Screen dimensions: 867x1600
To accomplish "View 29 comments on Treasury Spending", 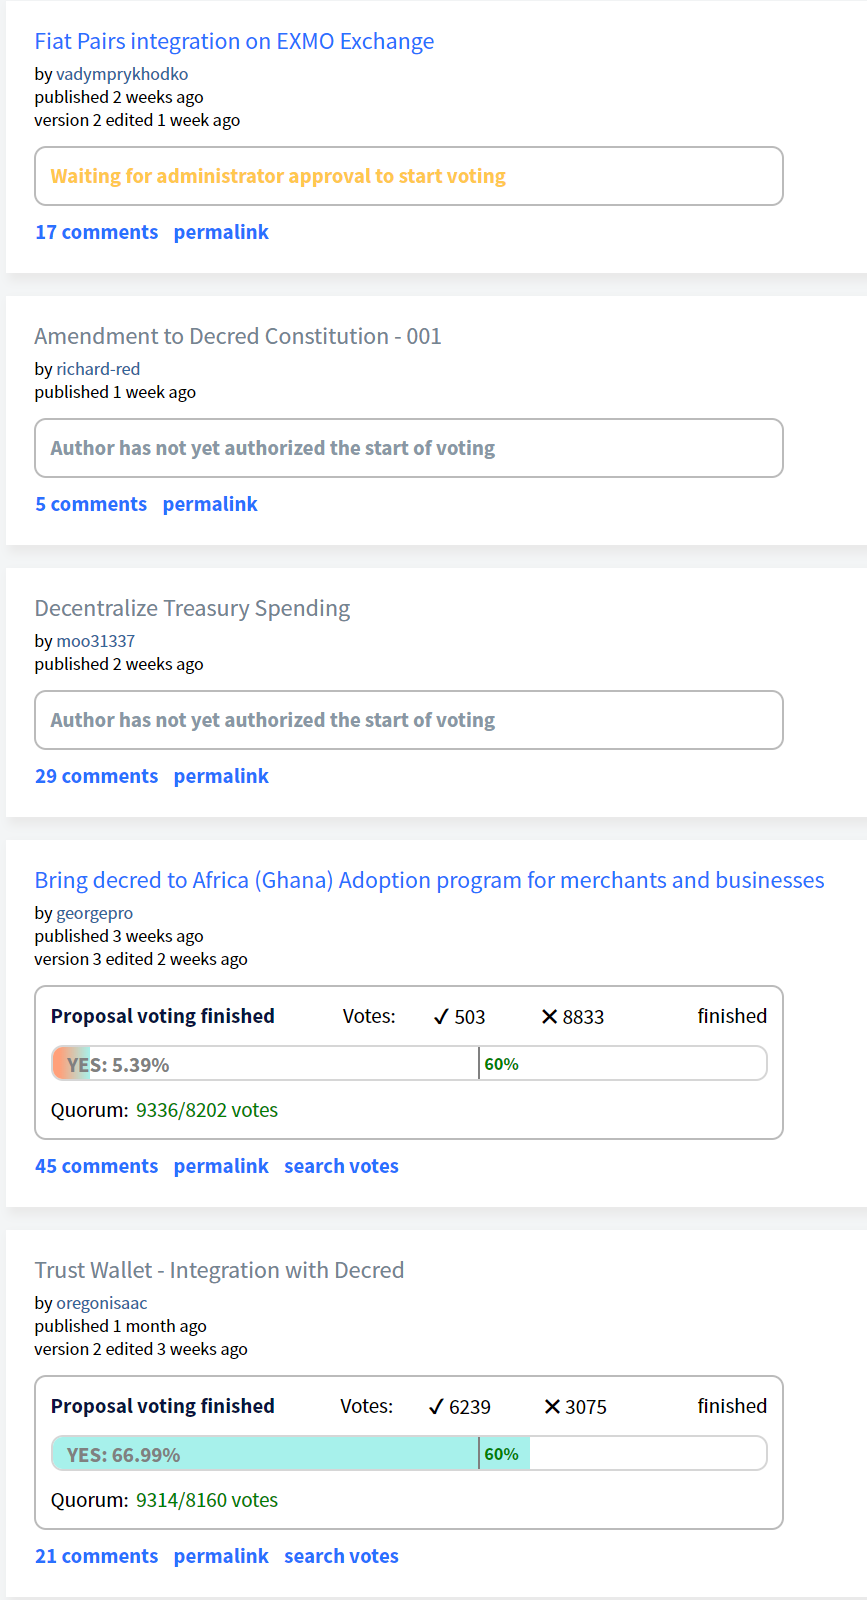I will (96, 776).
